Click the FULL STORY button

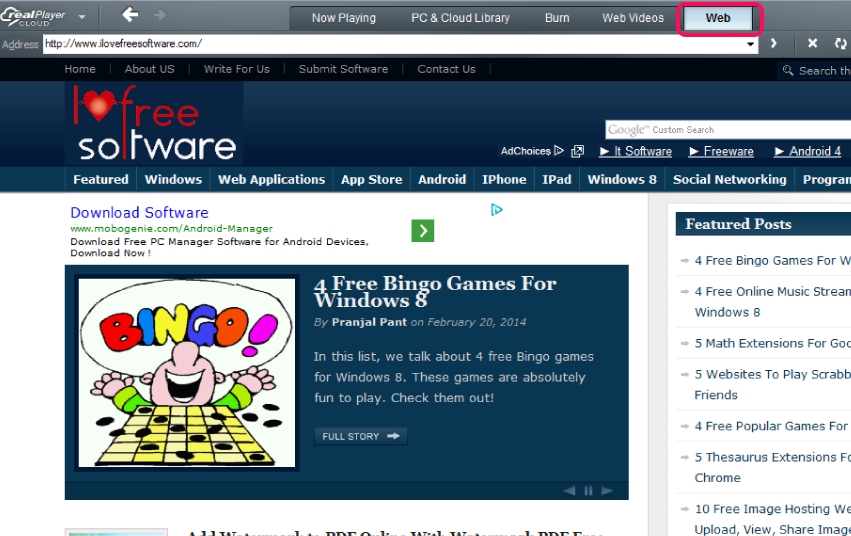360,436
